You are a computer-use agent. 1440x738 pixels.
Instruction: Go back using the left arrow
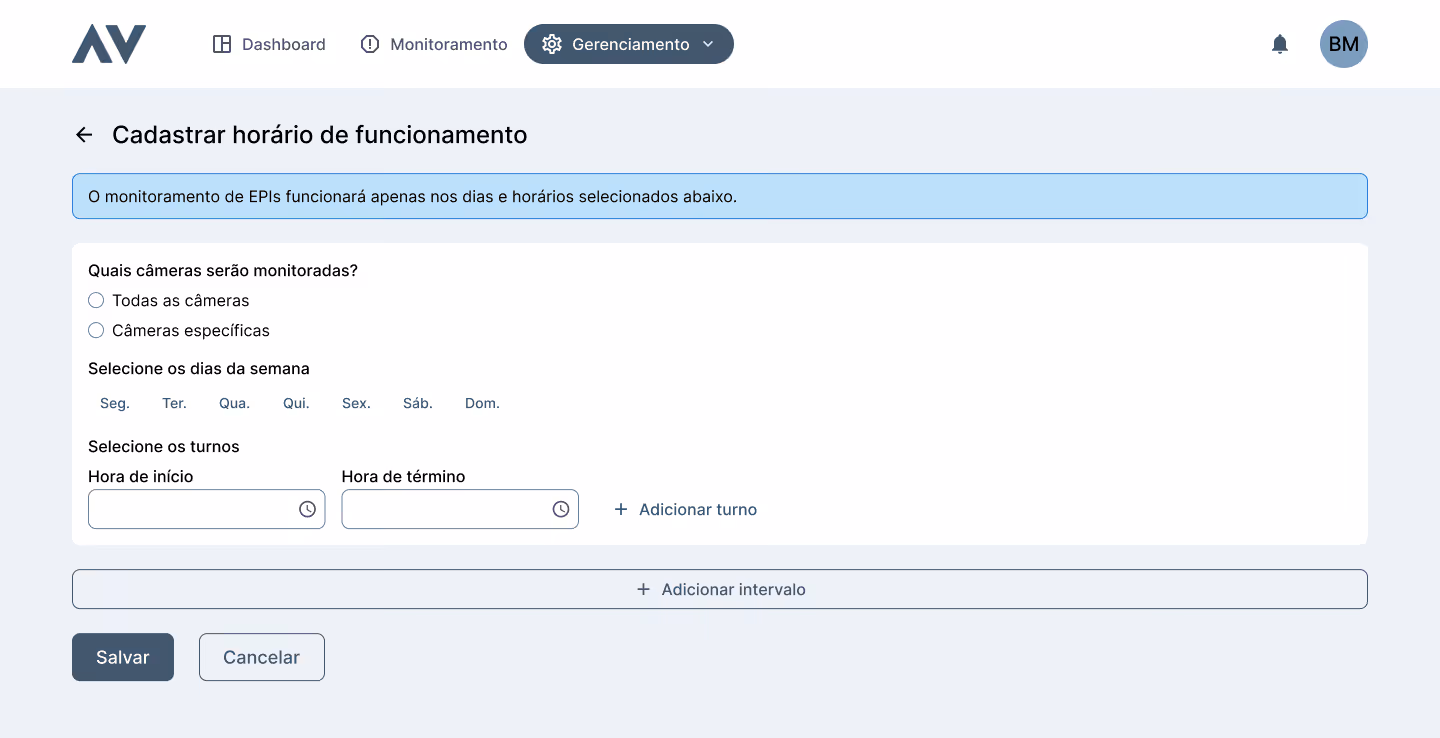pos(84,135)
